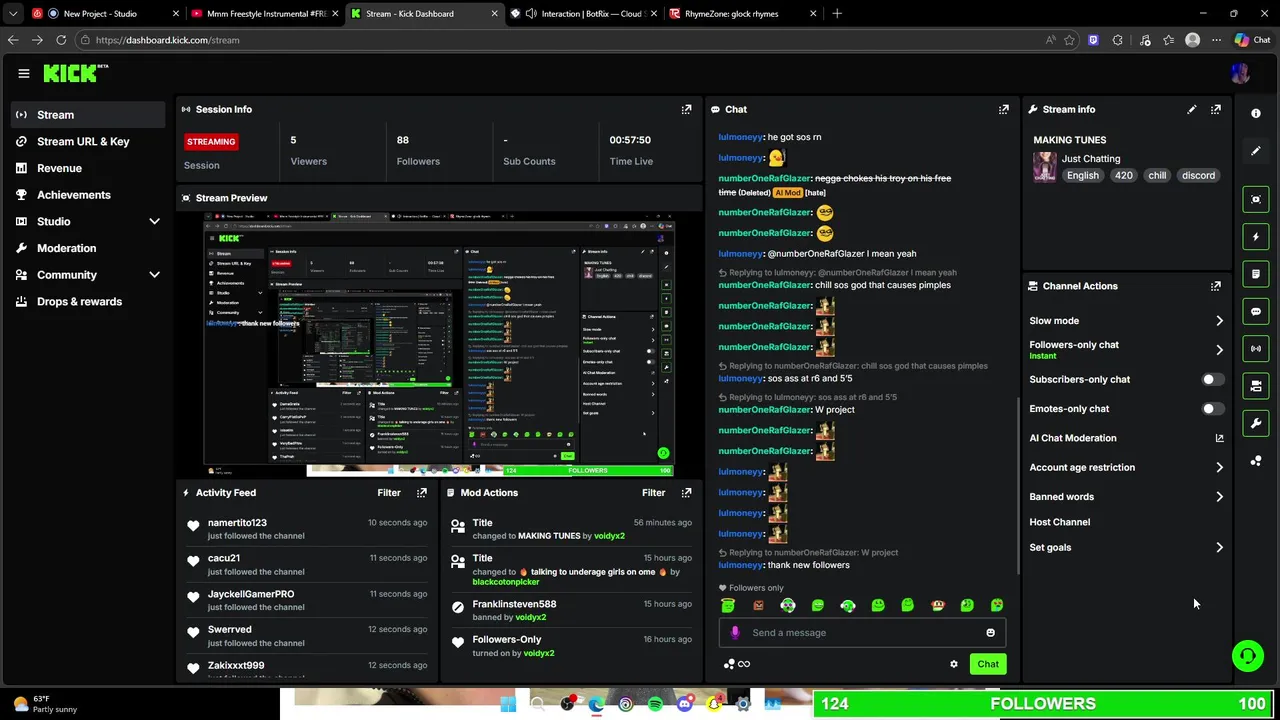Click the camera moderator icon in right rail
Screen dimensions: 1280x720
1256,386
